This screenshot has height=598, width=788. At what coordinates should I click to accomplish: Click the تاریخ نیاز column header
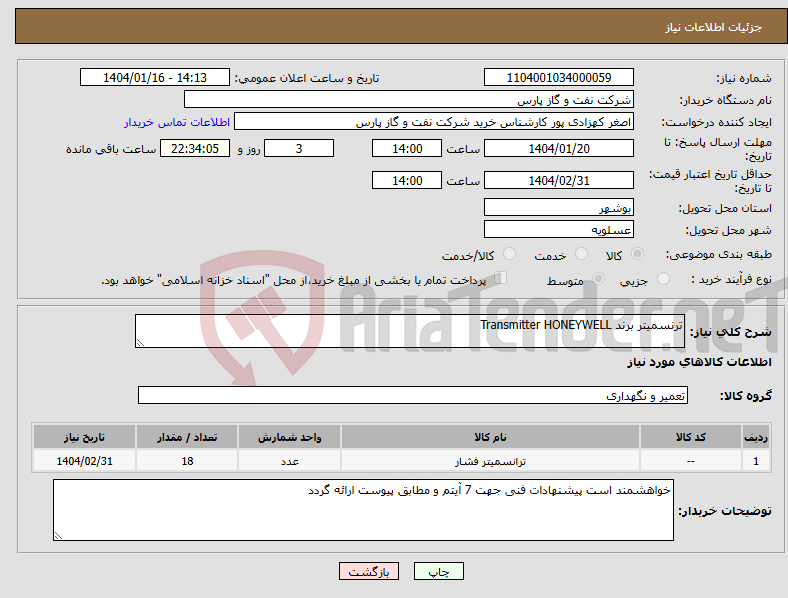tap(84, 437)
